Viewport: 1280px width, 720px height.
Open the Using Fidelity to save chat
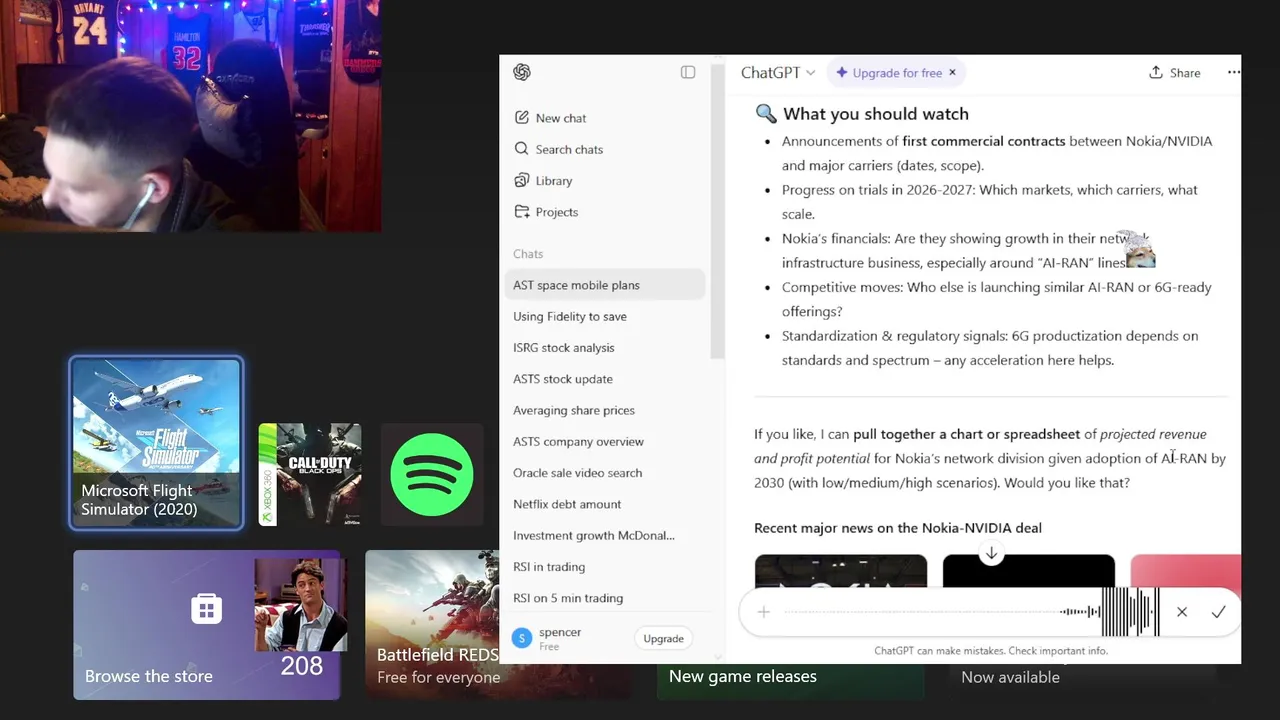[x=606, y=316]
